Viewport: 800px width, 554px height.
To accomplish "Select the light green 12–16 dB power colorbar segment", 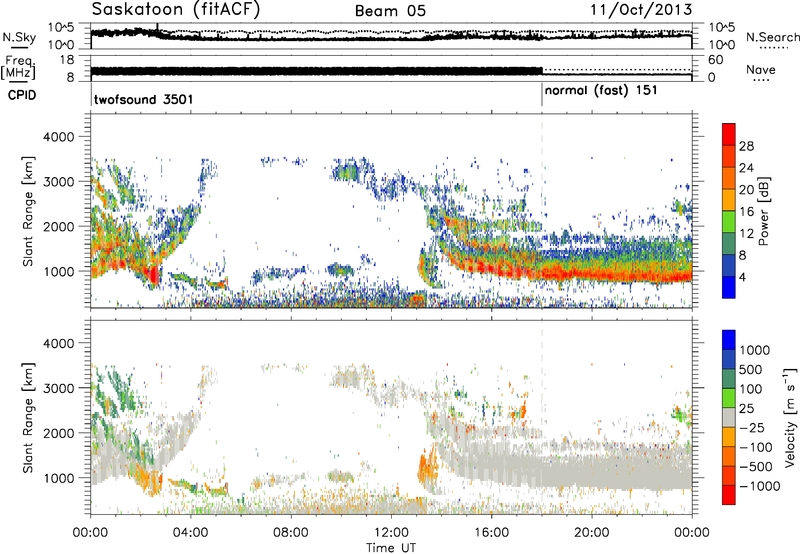I will [729, 222].
